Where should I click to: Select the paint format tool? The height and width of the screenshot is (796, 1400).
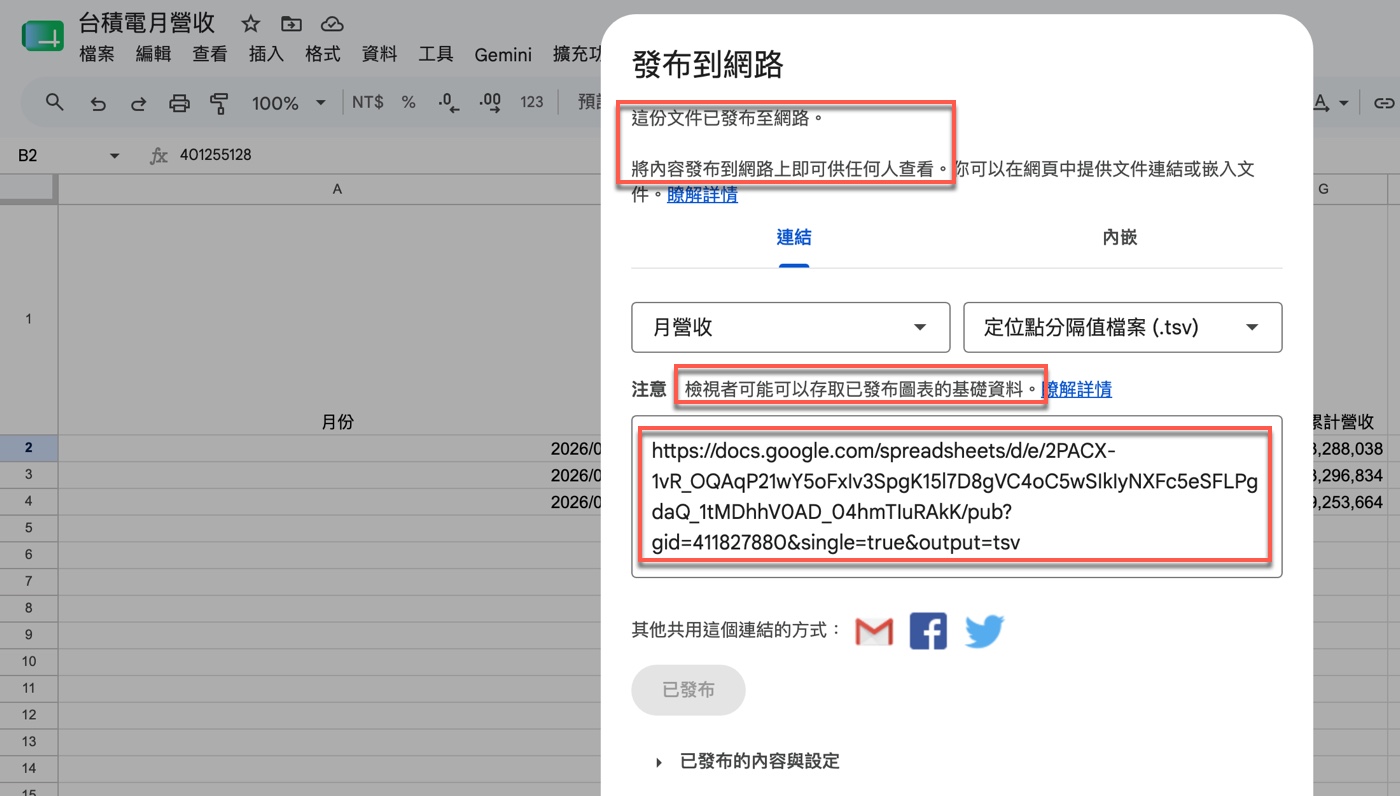(x=219, y=102)
